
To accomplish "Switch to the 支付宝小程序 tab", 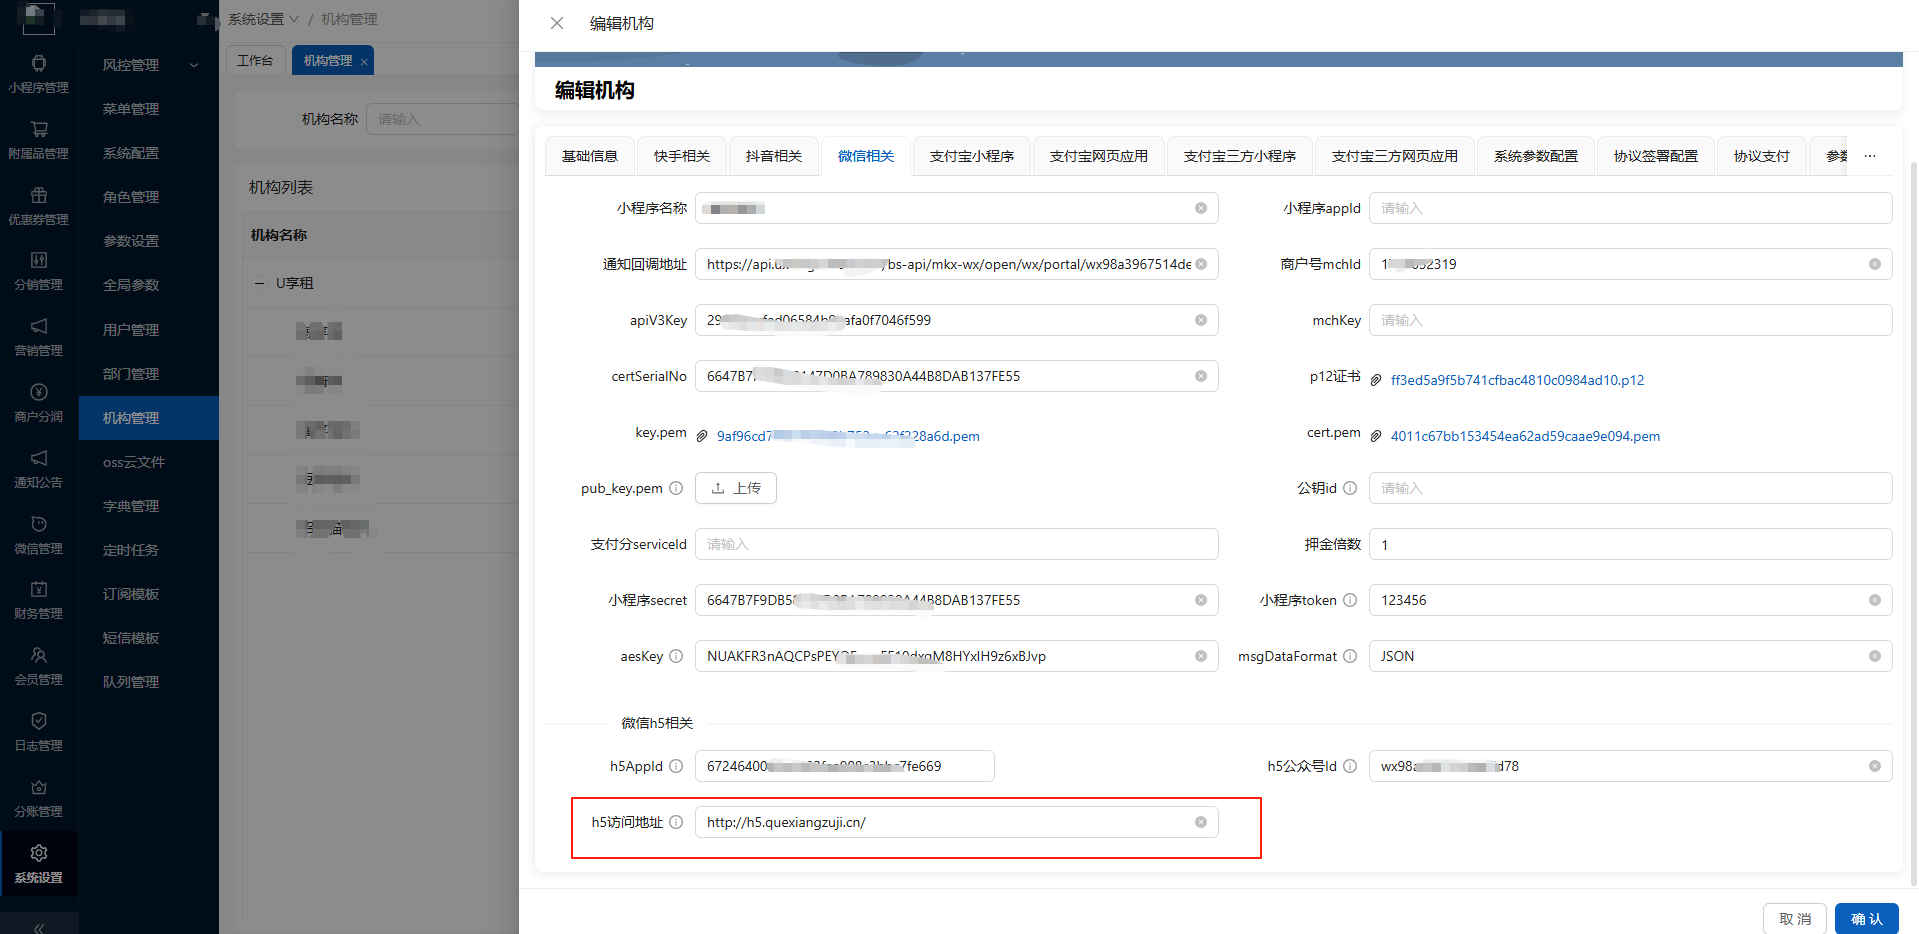I will click(972, 156).
